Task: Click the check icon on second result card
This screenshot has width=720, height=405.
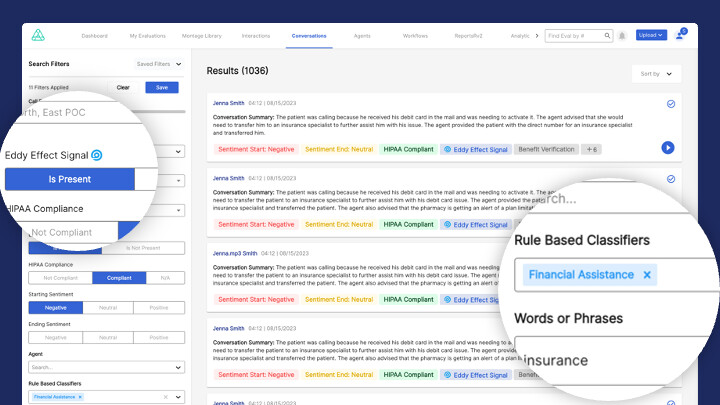Action: tap(671, 179)
